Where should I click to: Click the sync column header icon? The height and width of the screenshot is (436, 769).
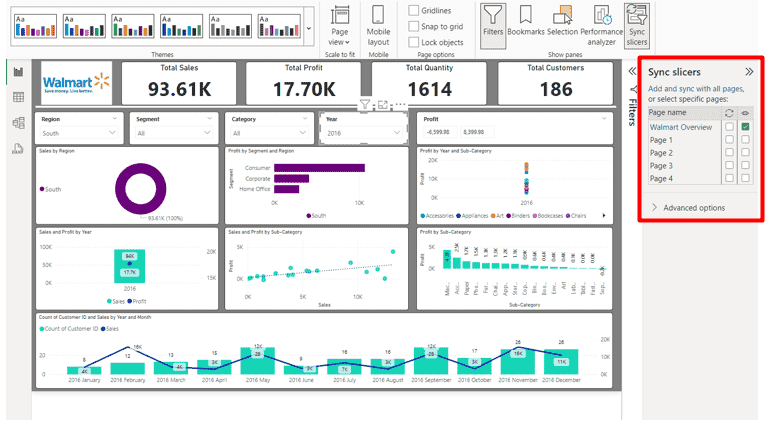[x=729, y=113]
